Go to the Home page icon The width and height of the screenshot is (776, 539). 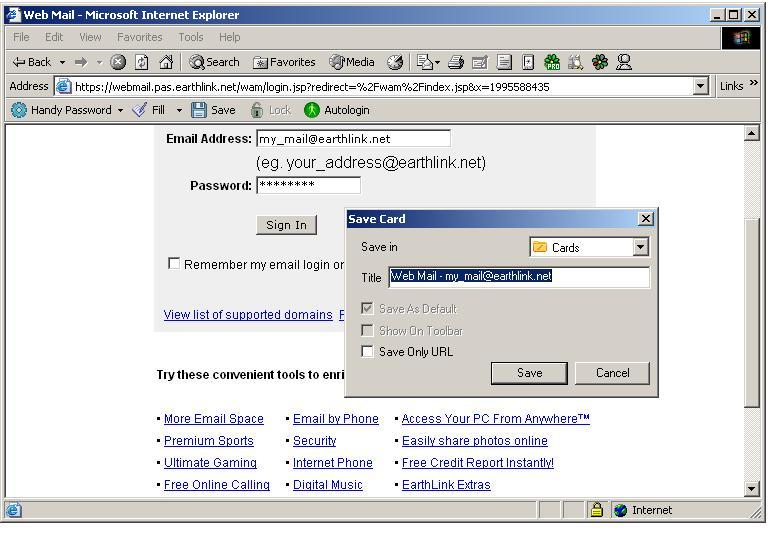pyautogui.click(x=166, y=62)
